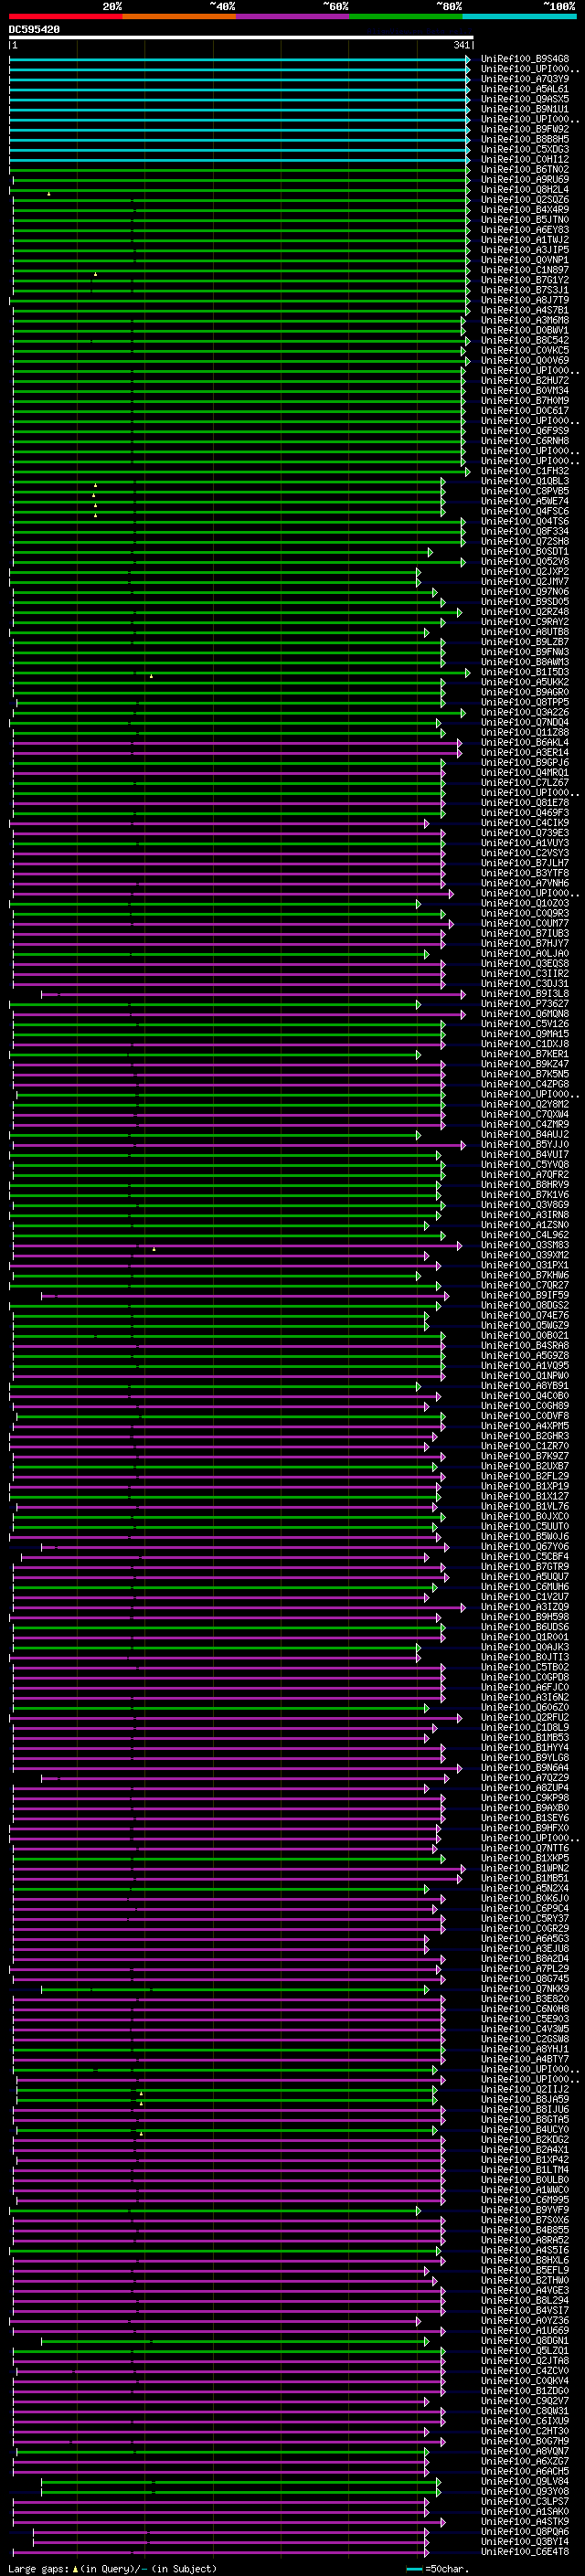585x2576 pixels.
Task: Select label UniRef100_B7H0M9
Action: coord(524,400)
